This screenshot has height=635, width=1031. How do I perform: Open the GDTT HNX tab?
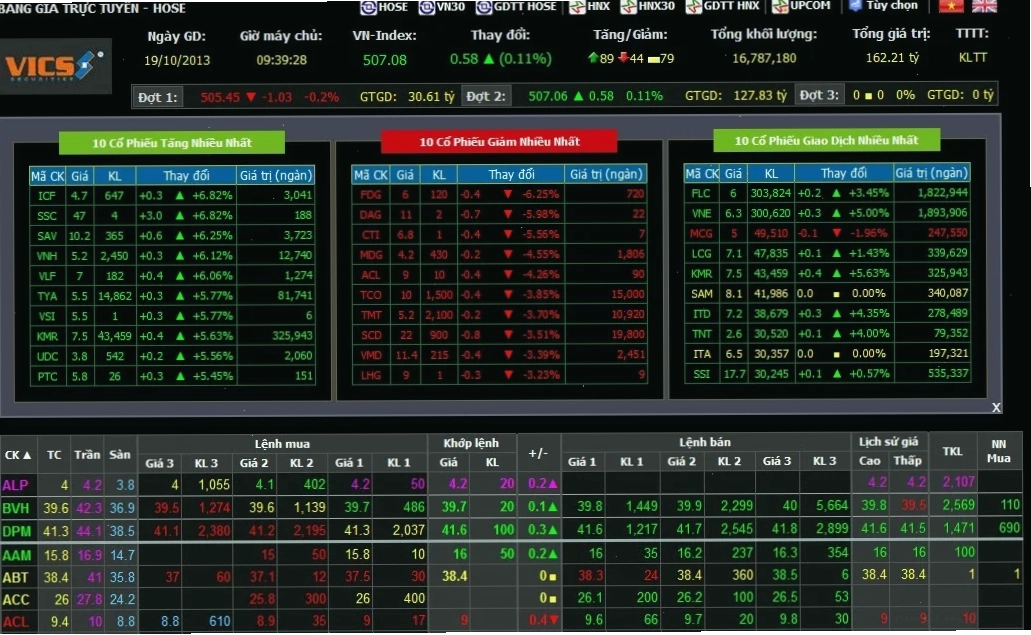click(x=723, y=7)
